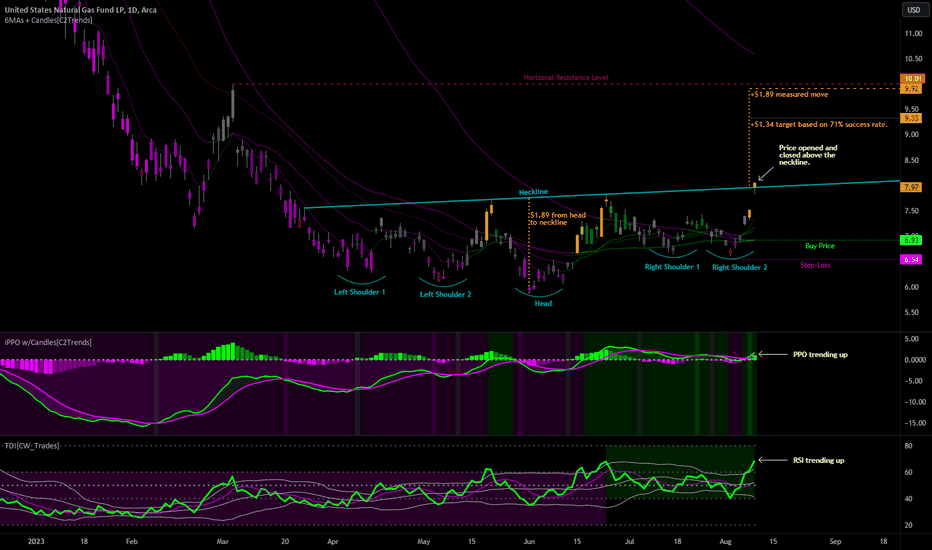Click the 'Buy Price' label
The height and width of the screenshot is (550, 932).
[820, 246]
